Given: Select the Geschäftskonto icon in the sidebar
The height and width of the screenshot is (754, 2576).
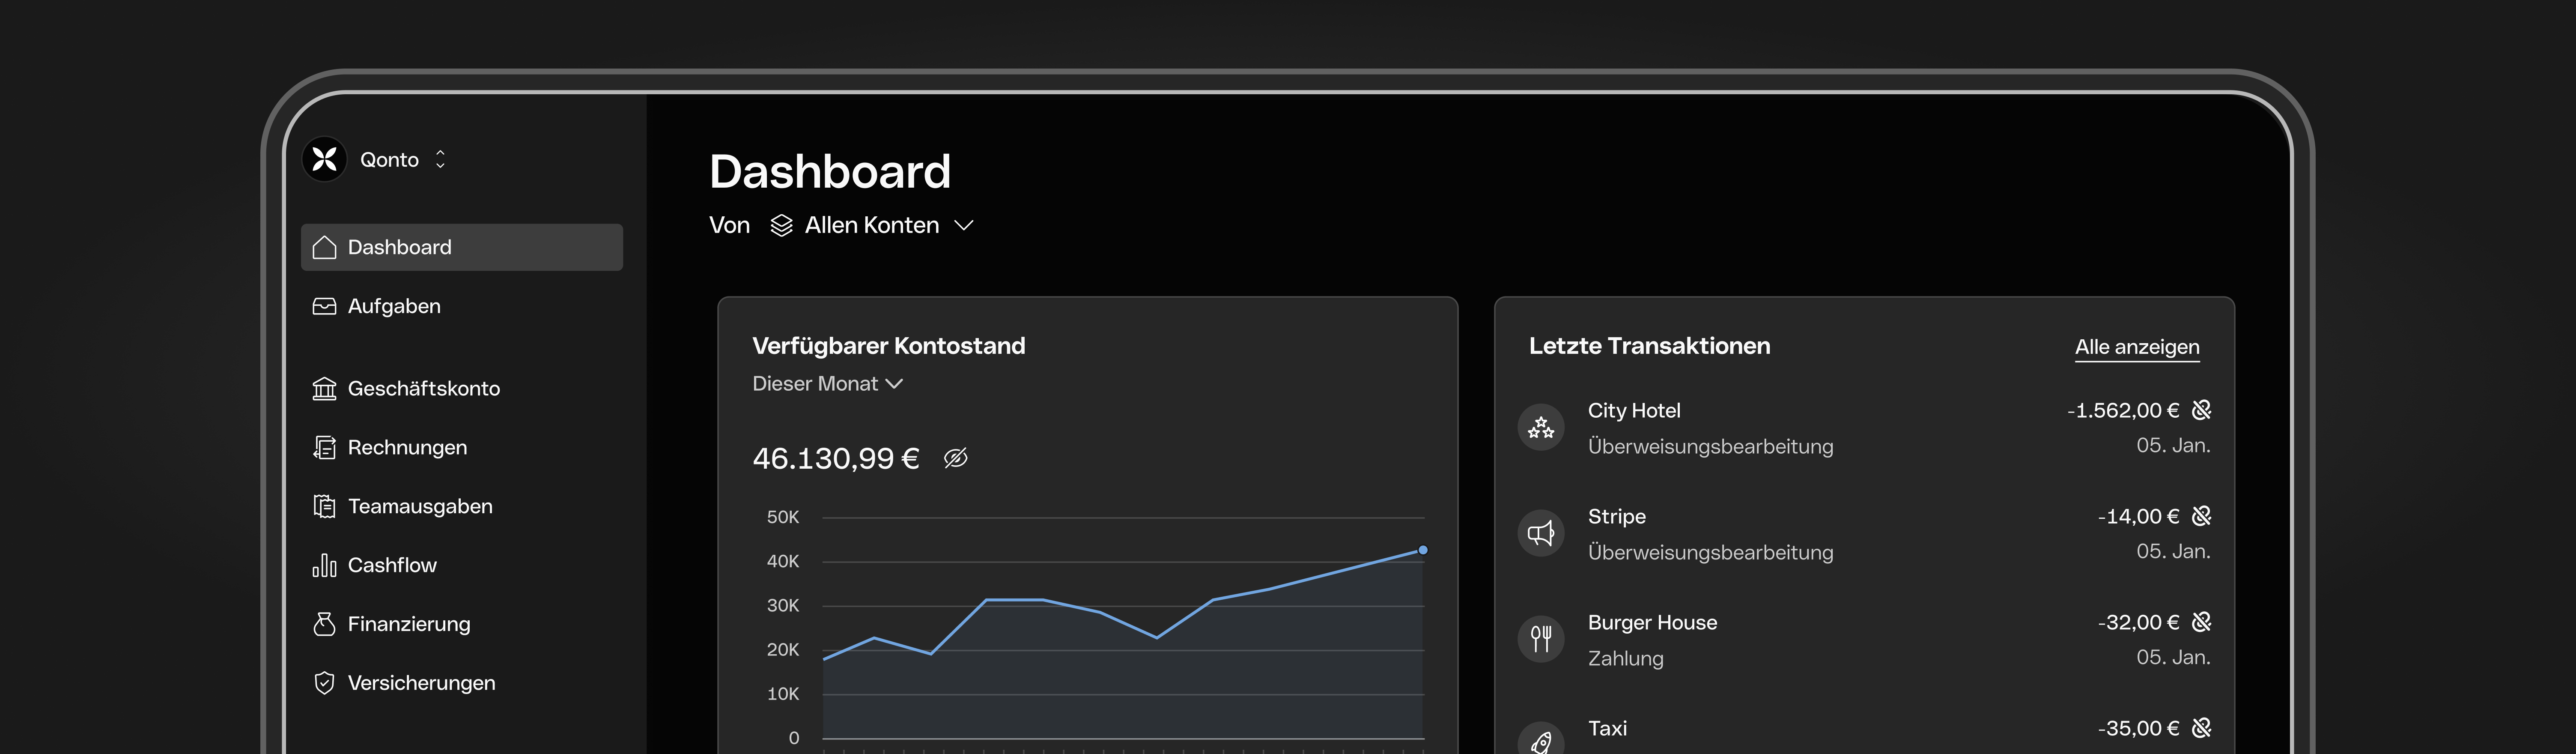Looking at the screenshot, I should click(x=325, y=388).
